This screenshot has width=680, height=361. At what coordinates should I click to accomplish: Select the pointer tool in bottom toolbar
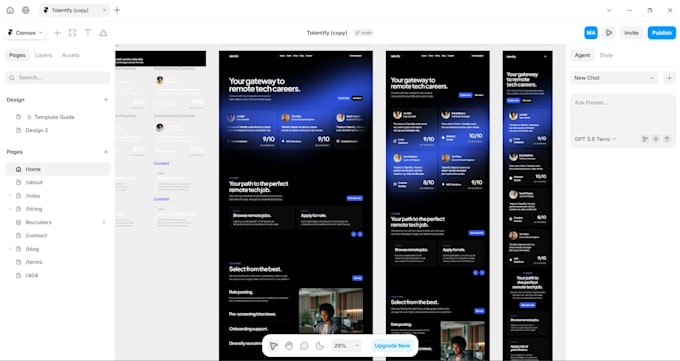(274, 346)
